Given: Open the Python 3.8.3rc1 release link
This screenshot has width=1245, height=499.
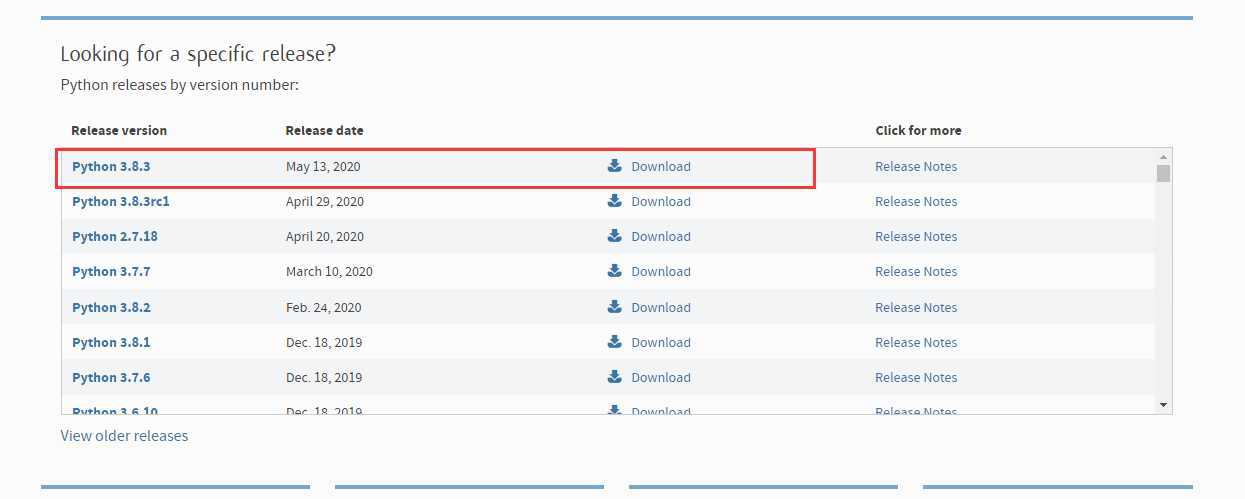Looking at the screenshot, I should pyautogui.click(x=121, y=202).
